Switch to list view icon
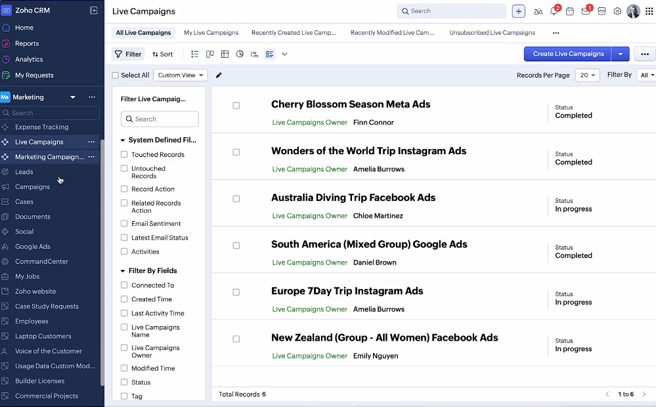This screenshot has height=407, width=656. tap(195, 54)
